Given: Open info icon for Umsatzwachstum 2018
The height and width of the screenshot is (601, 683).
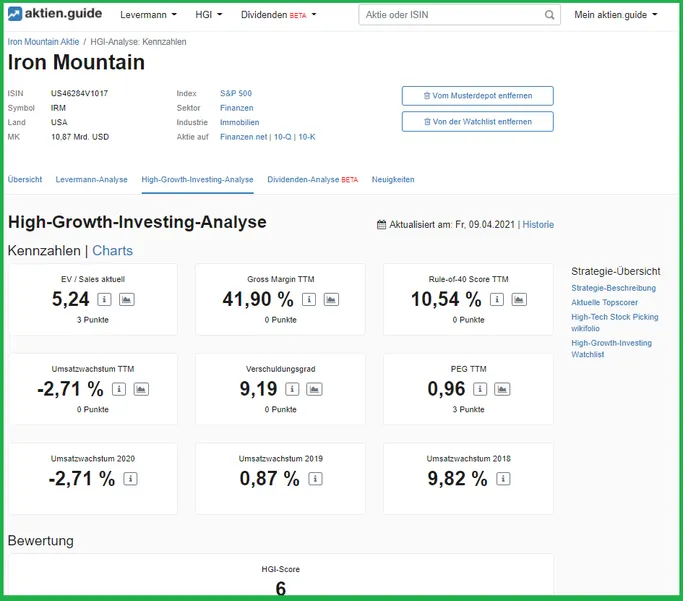Looking at the screenshot, I should pyautogui.click(x=503, y=479).
